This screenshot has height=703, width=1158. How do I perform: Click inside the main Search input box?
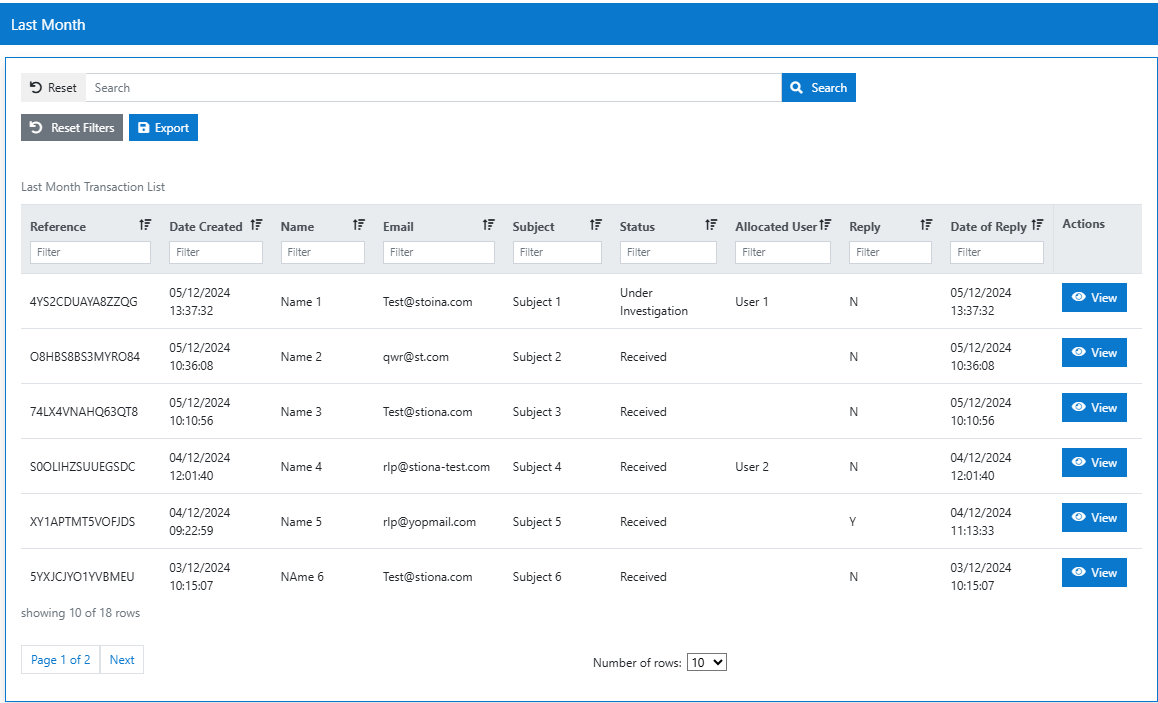click(430, 87)
